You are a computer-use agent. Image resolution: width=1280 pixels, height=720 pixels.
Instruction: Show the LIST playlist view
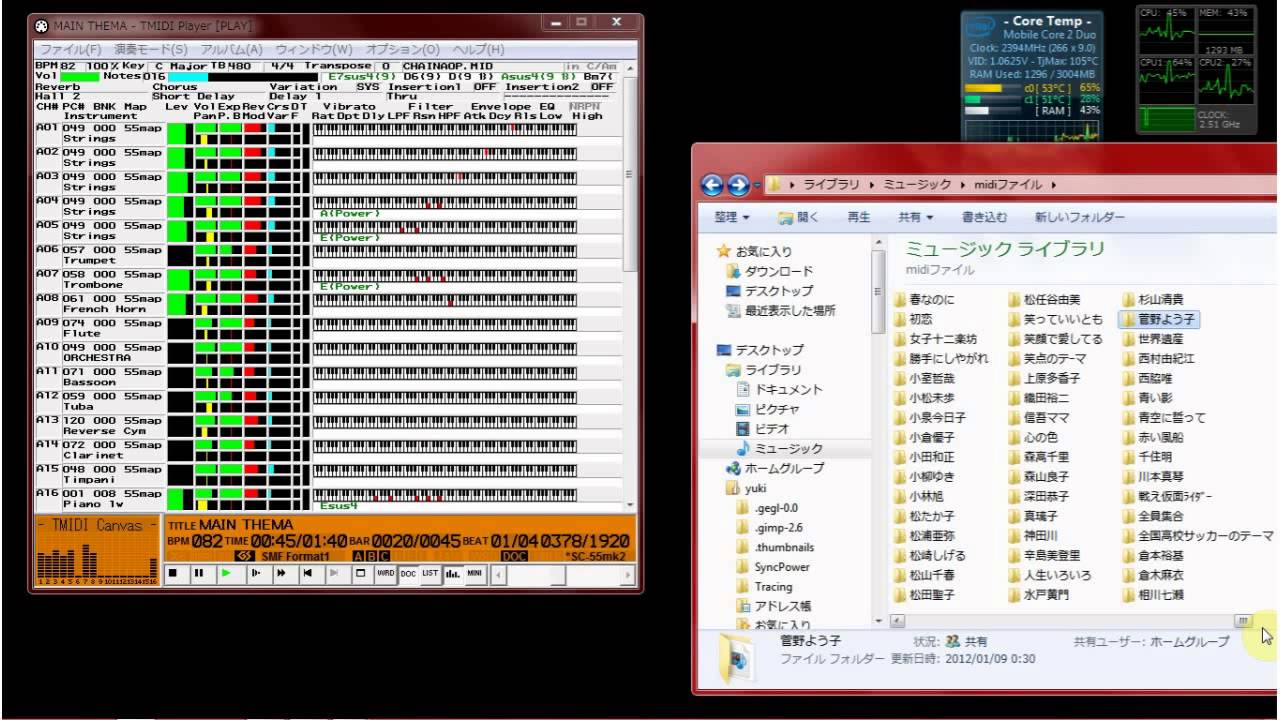click(430, 573)
